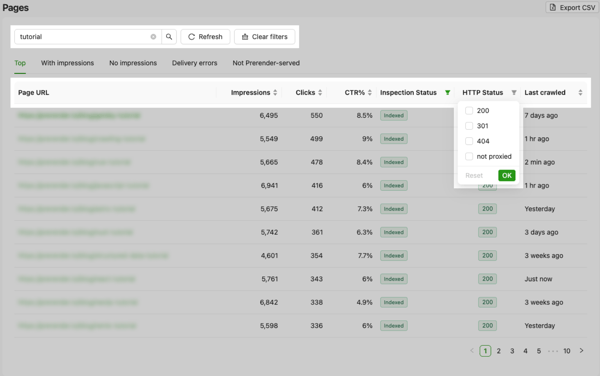Check the 301 status checkbox
The image size is (600, 376).
click(x=469, y=126)
